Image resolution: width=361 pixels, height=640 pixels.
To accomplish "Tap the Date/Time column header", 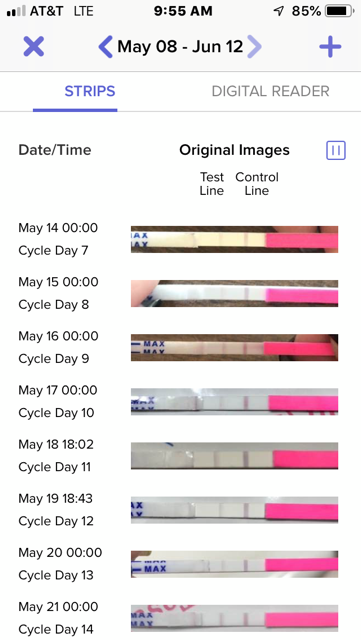I will [x=55, y=150].
